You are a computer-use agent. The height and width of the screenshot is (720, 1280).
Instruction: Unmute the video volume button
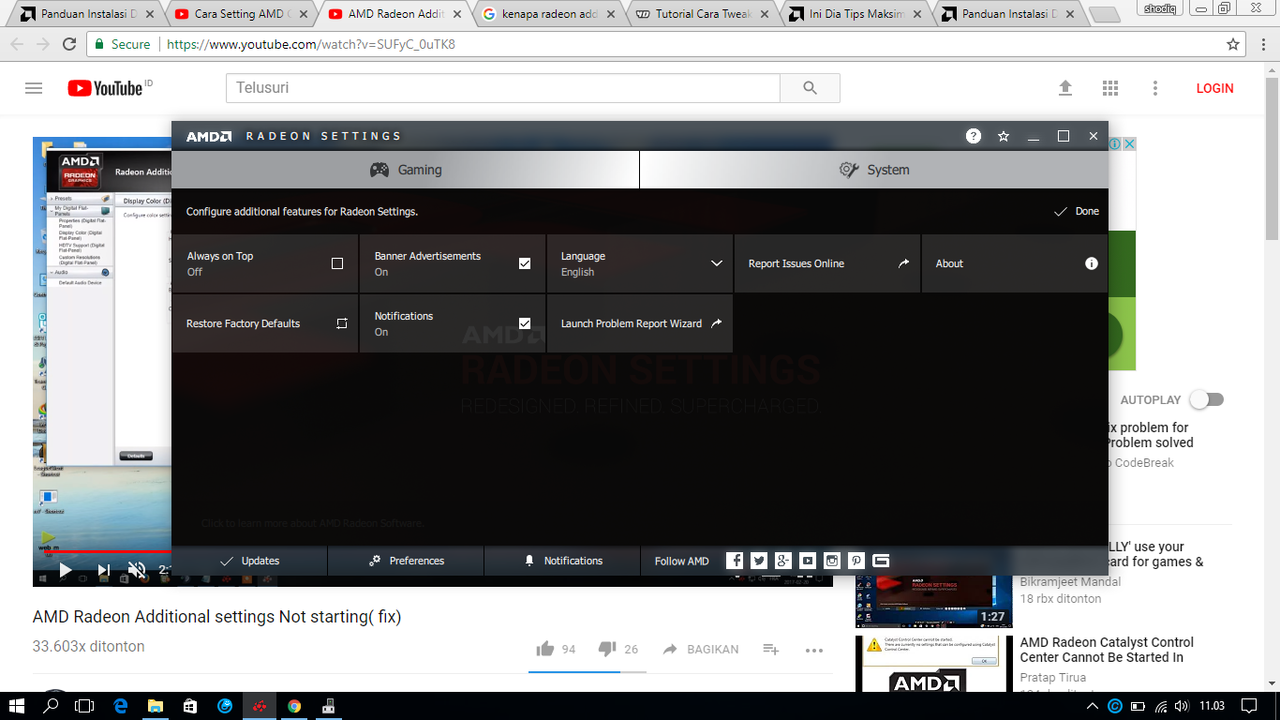137,570
